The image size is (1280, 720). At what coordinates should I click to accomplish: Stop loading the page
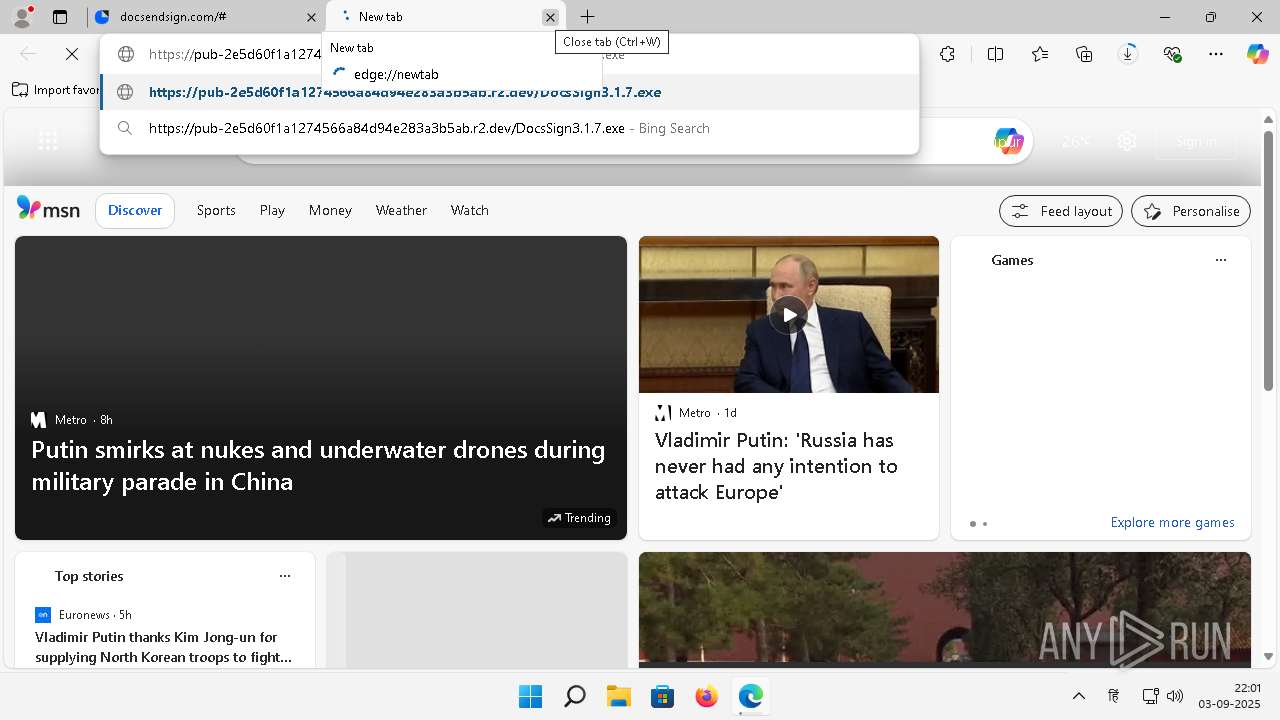(72, 54)
